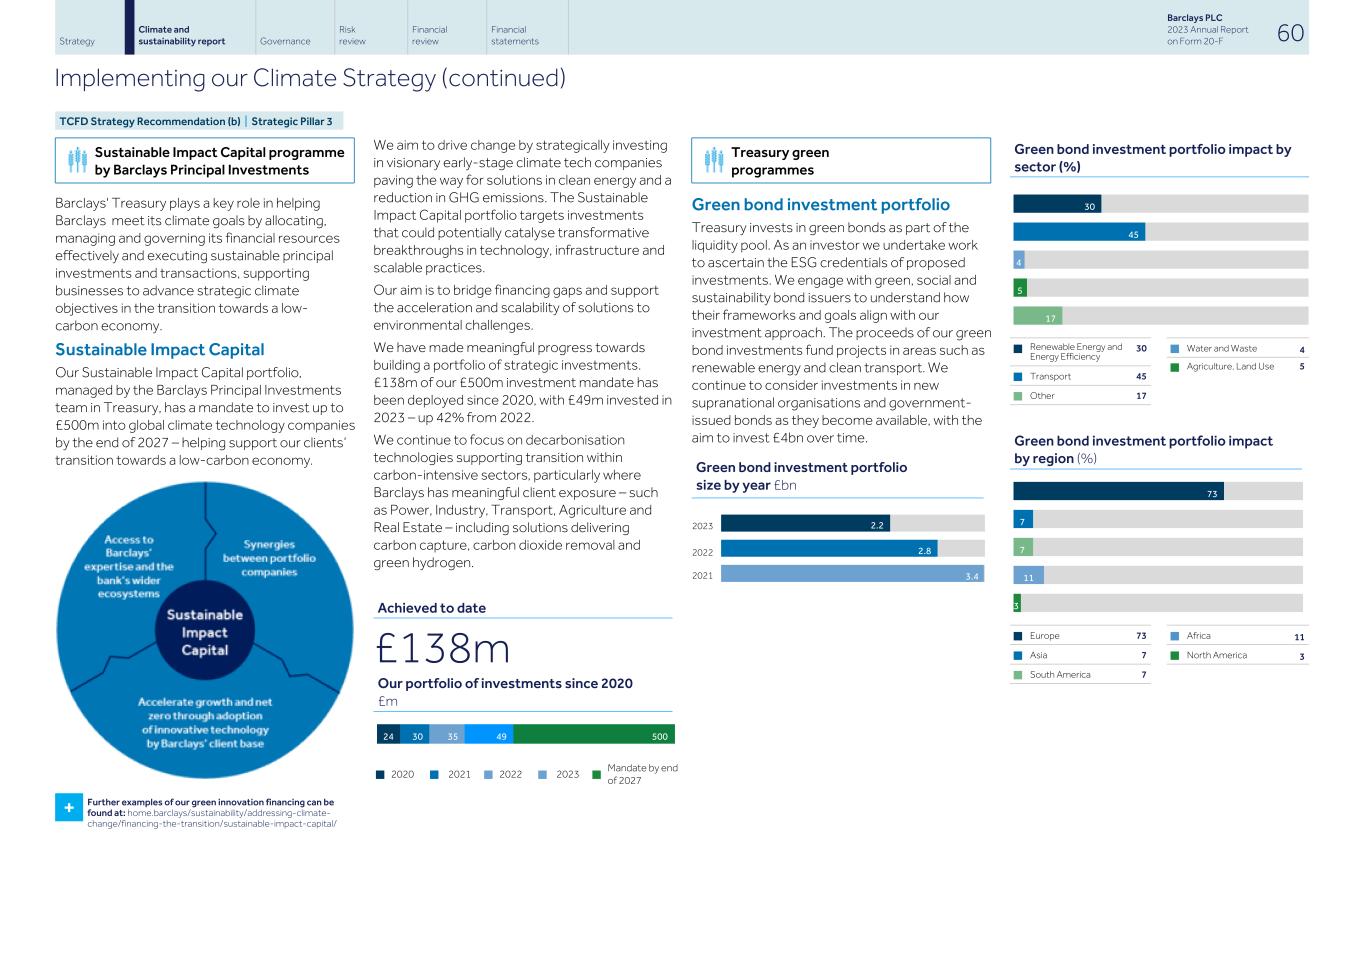Click the Other legend swatch in sector chart
This screenshot has height=965, width=1365.
coord(1019,395)
